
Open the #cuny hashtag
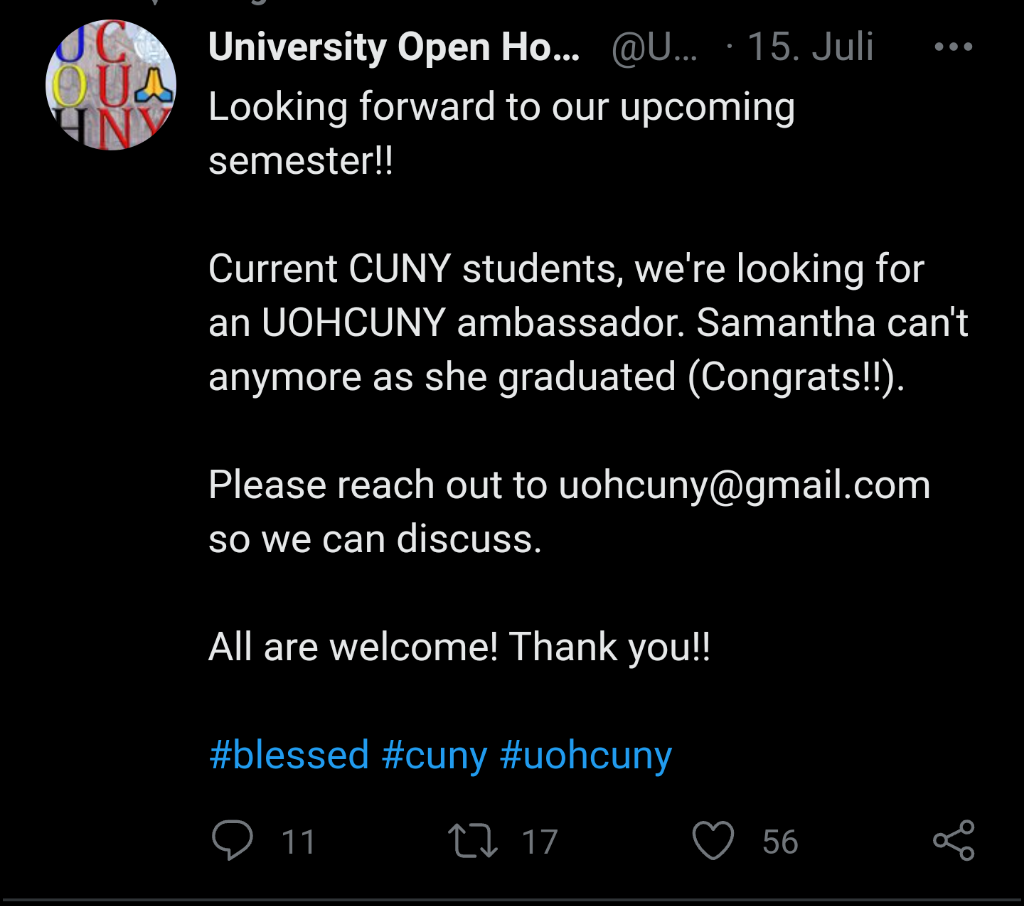coord(434,754)
